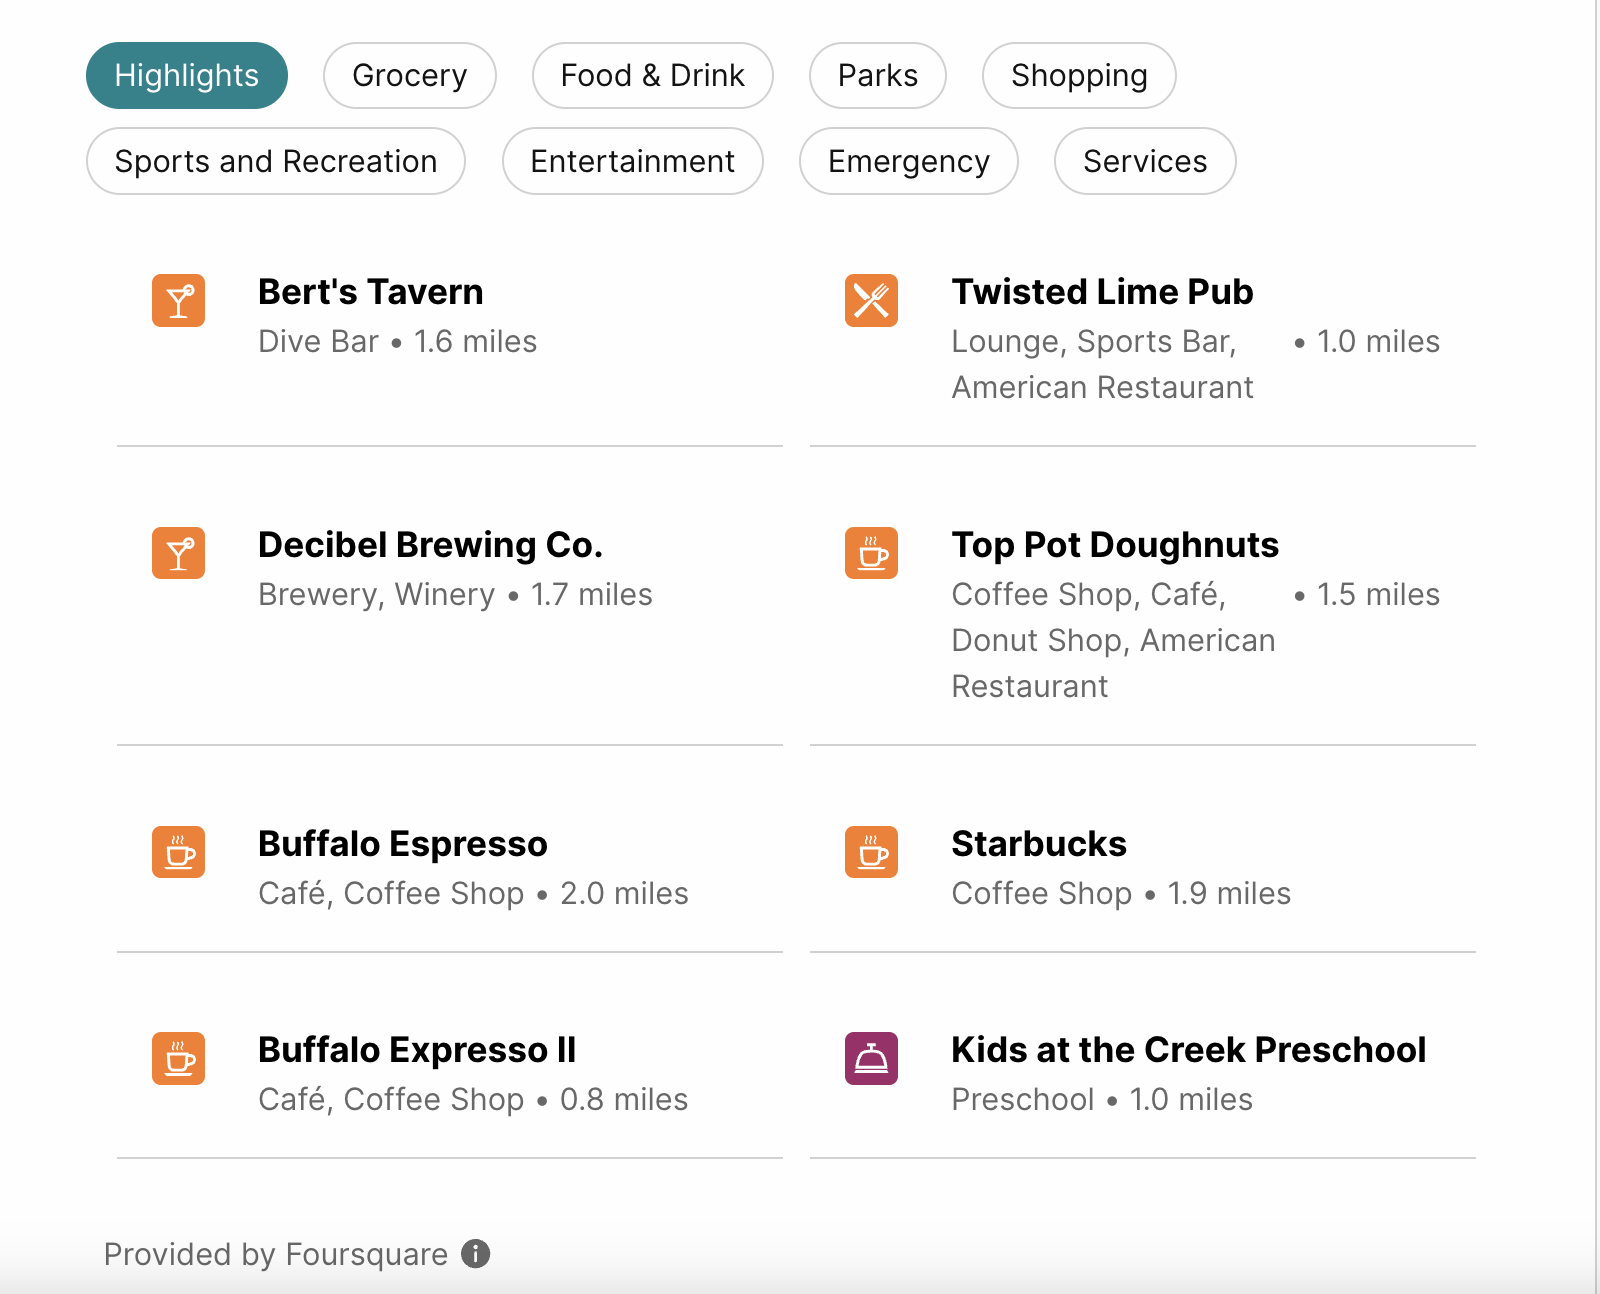Click the coffee cup icon for Top Pot Doughnuts

tap(871, 553)
